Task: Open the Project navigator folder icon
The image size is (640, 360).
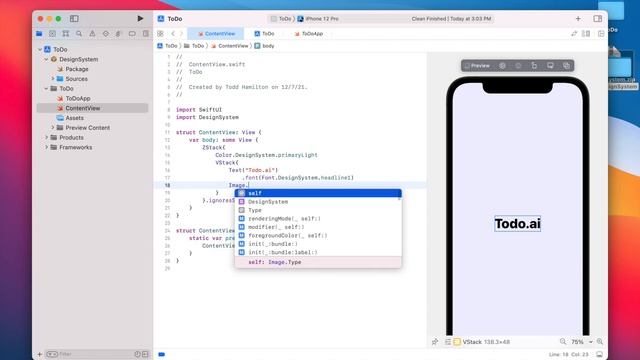Action: pyautogui.click(x=39, y=33)
